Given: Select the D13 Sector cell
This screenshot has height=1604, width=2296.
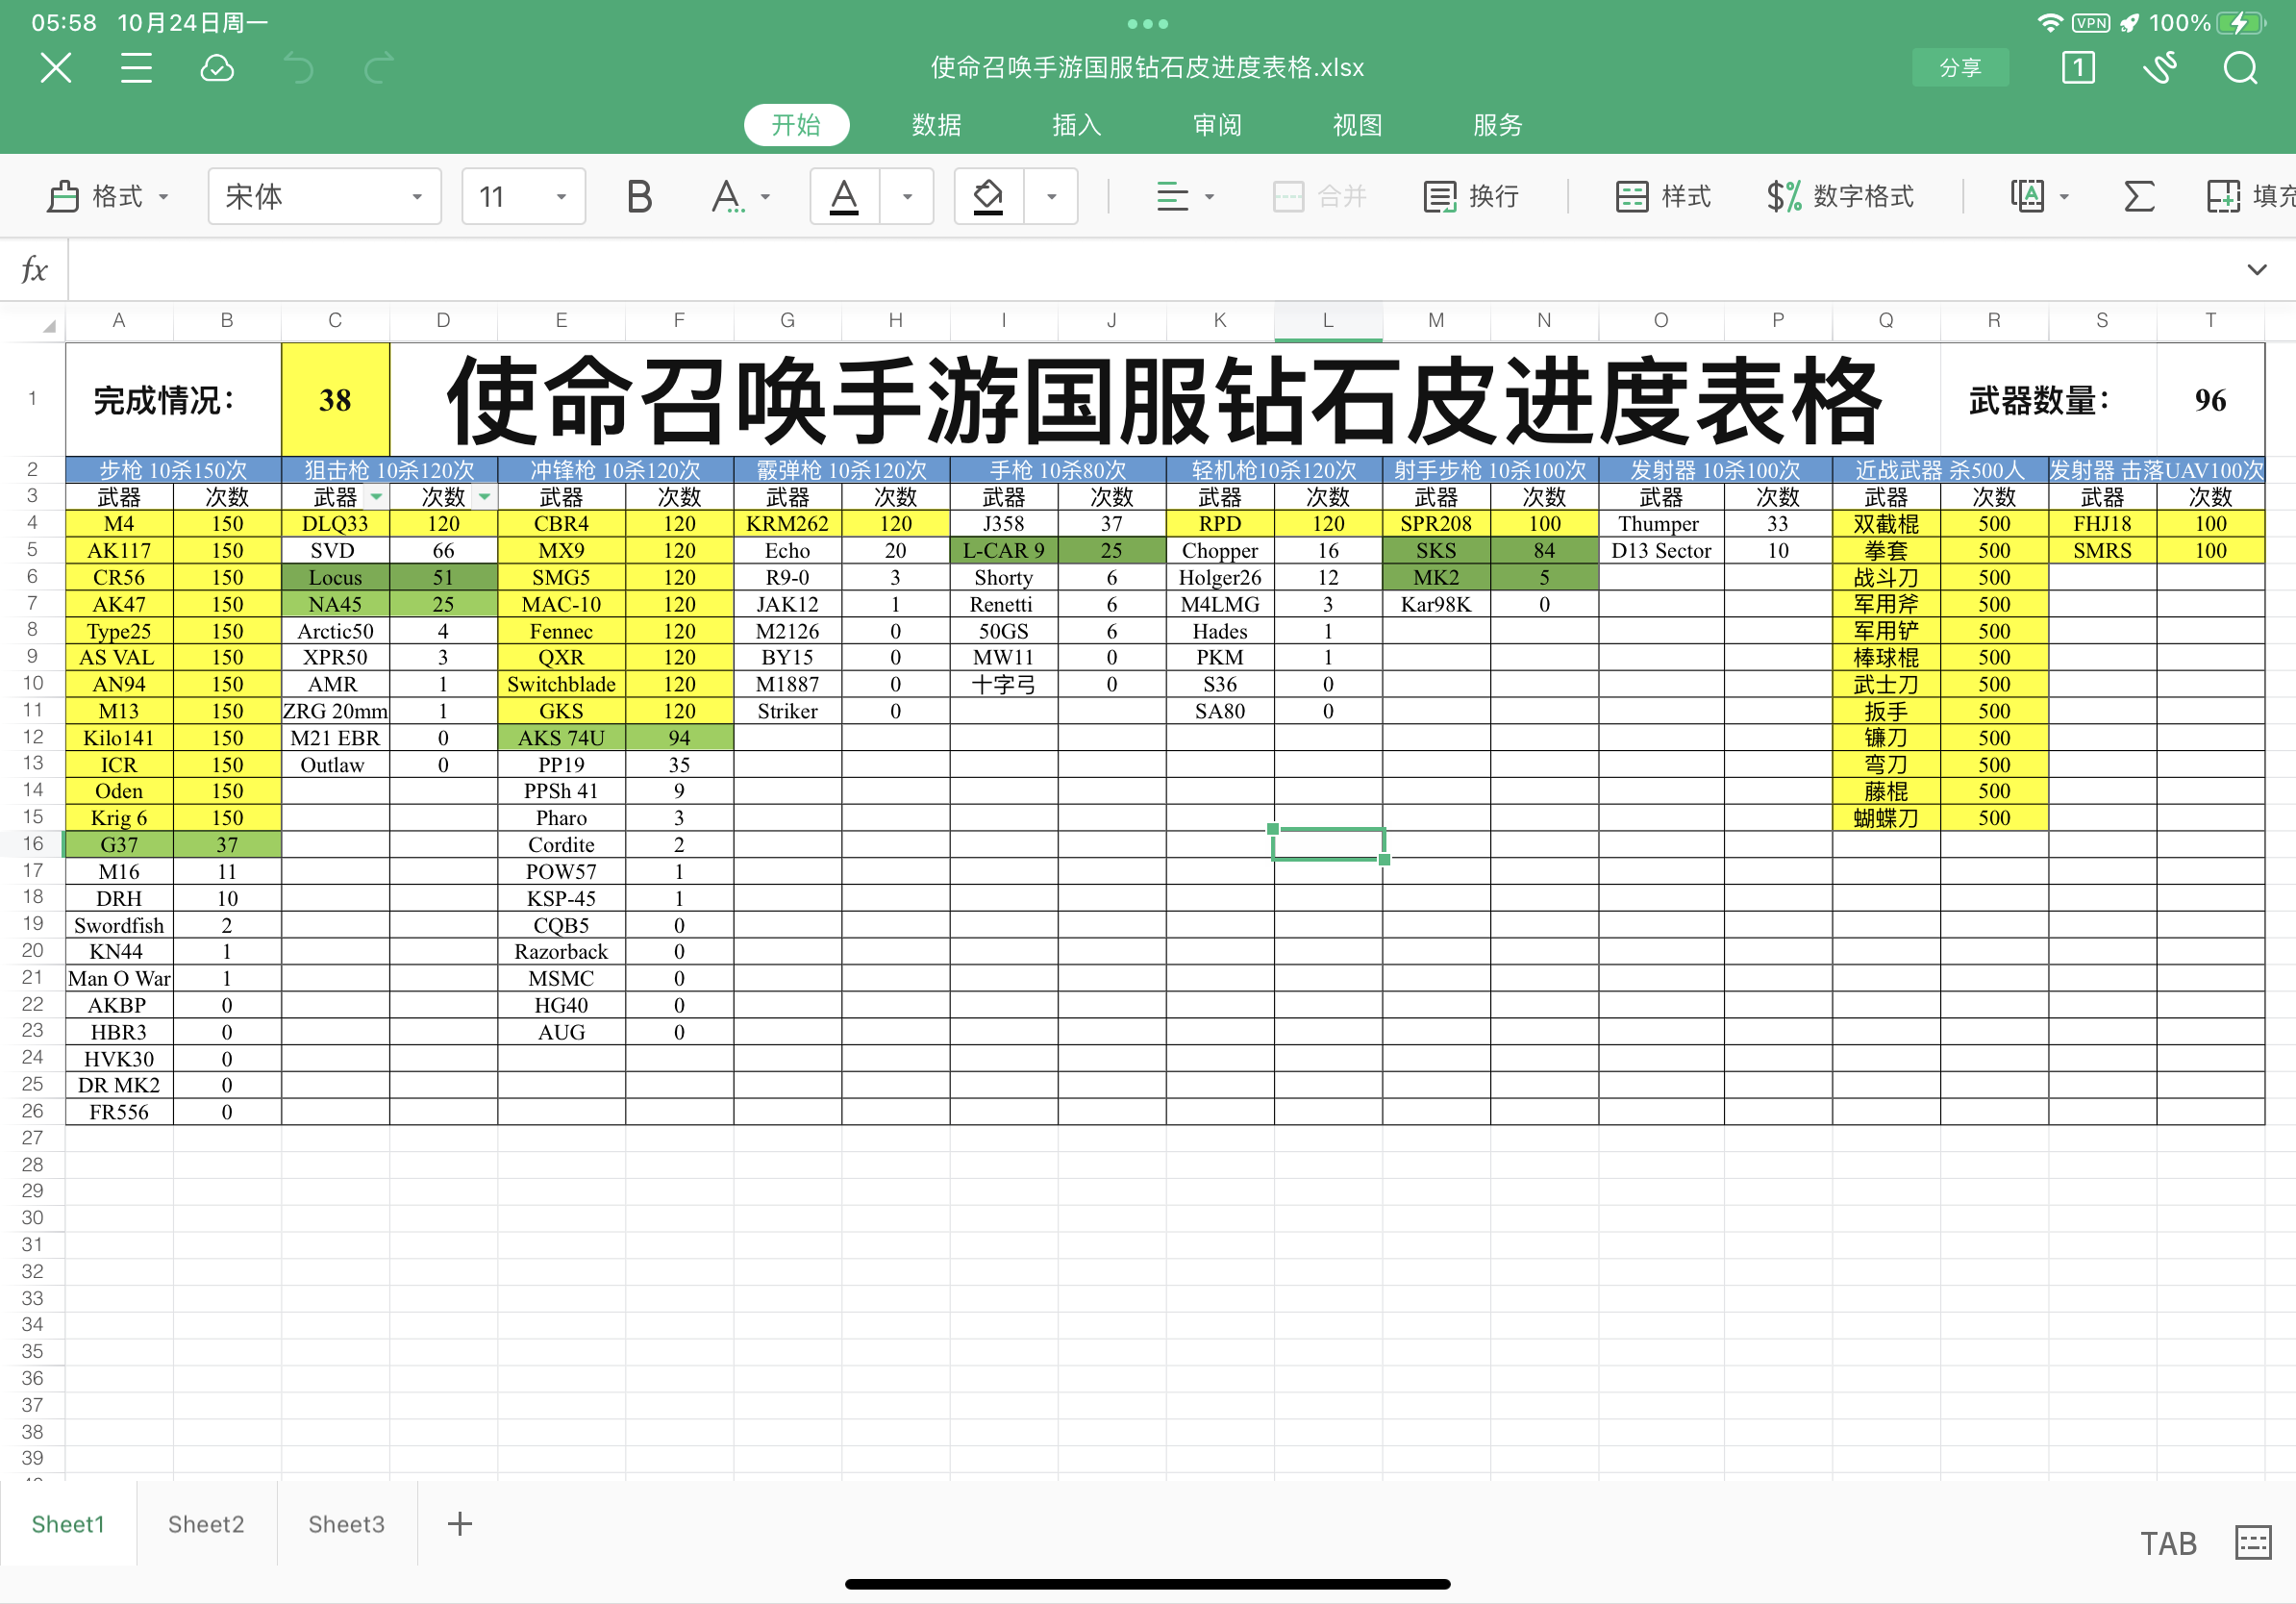Looking at the screenshot, I should pos(1661,551).
